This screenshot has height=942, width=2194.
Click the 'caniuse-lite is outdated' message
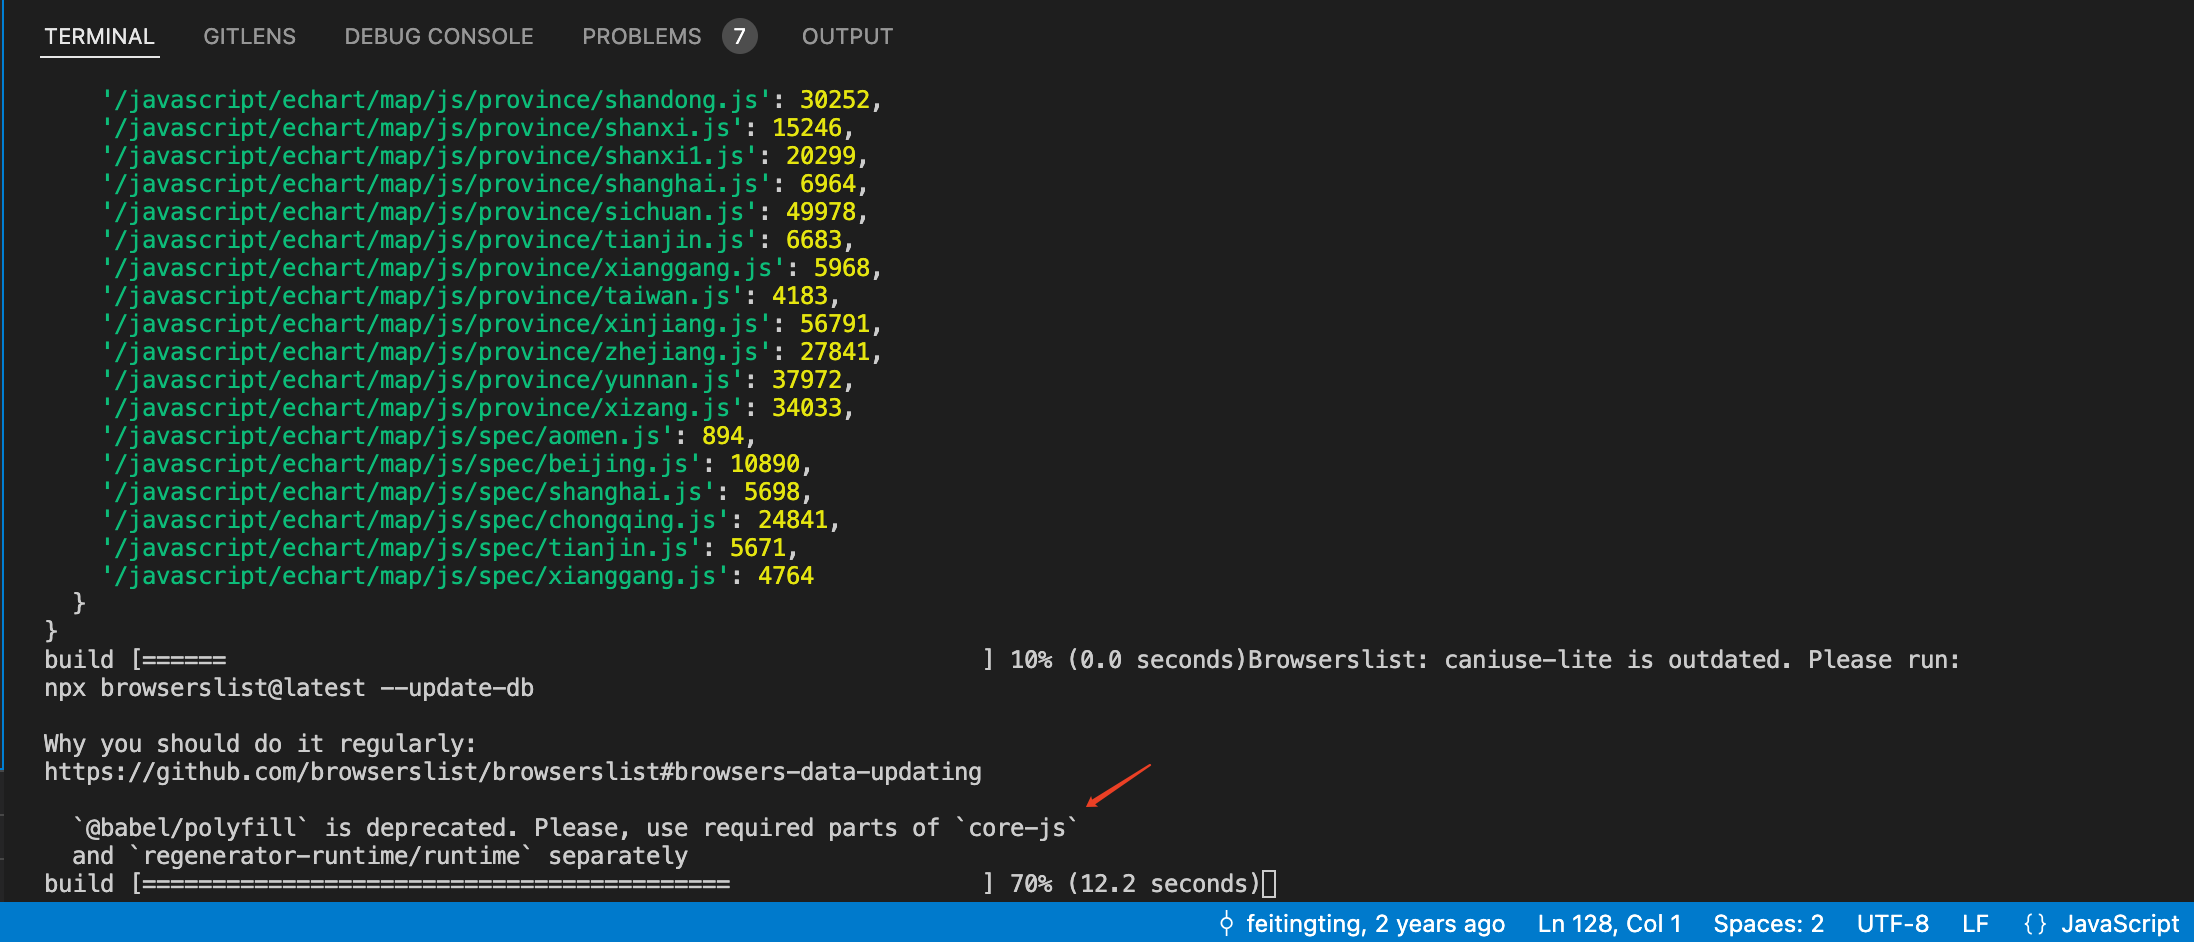(1617, 660)
